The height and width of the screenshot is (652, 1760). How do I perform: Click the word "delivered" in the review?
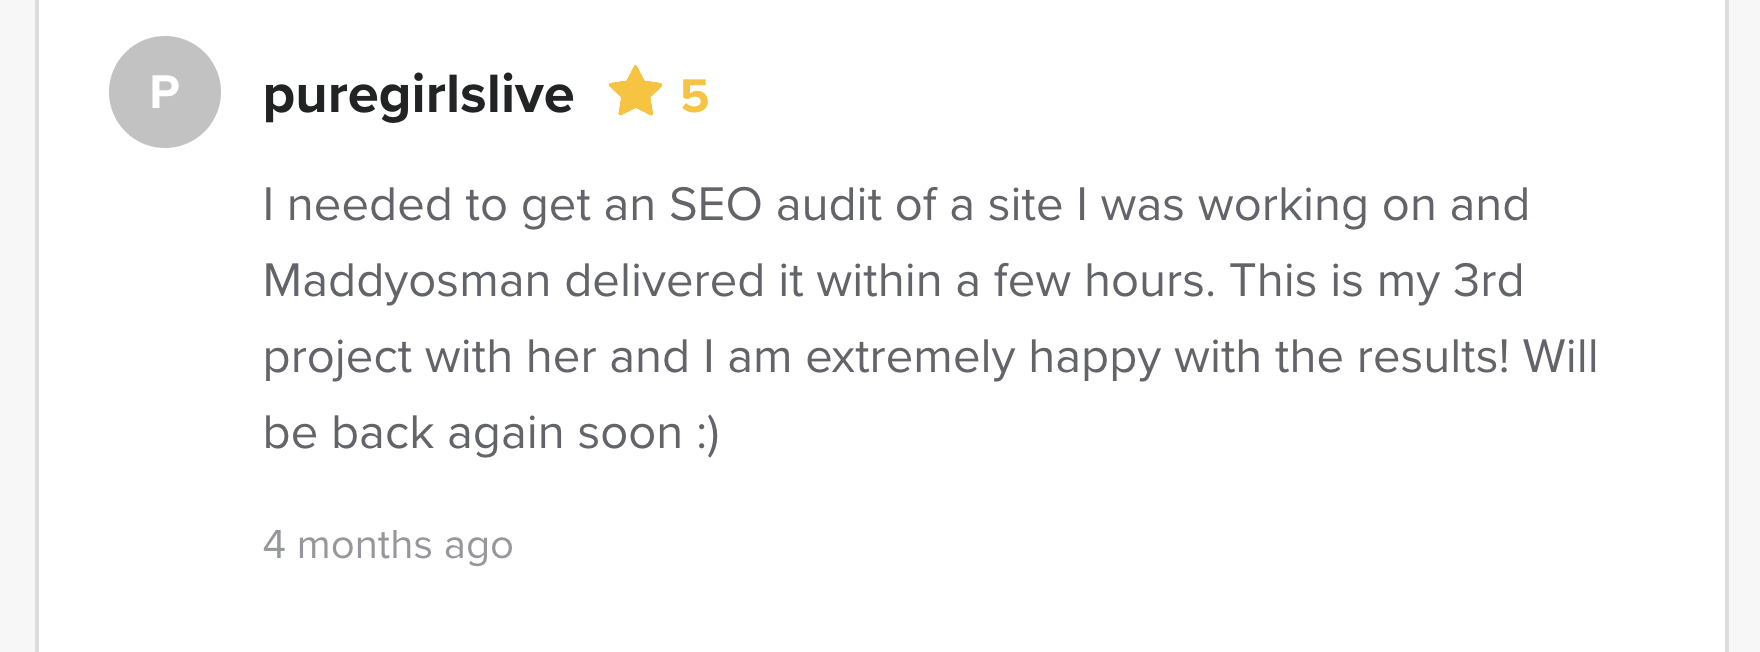pyautogui.click(x=665, y=281)
